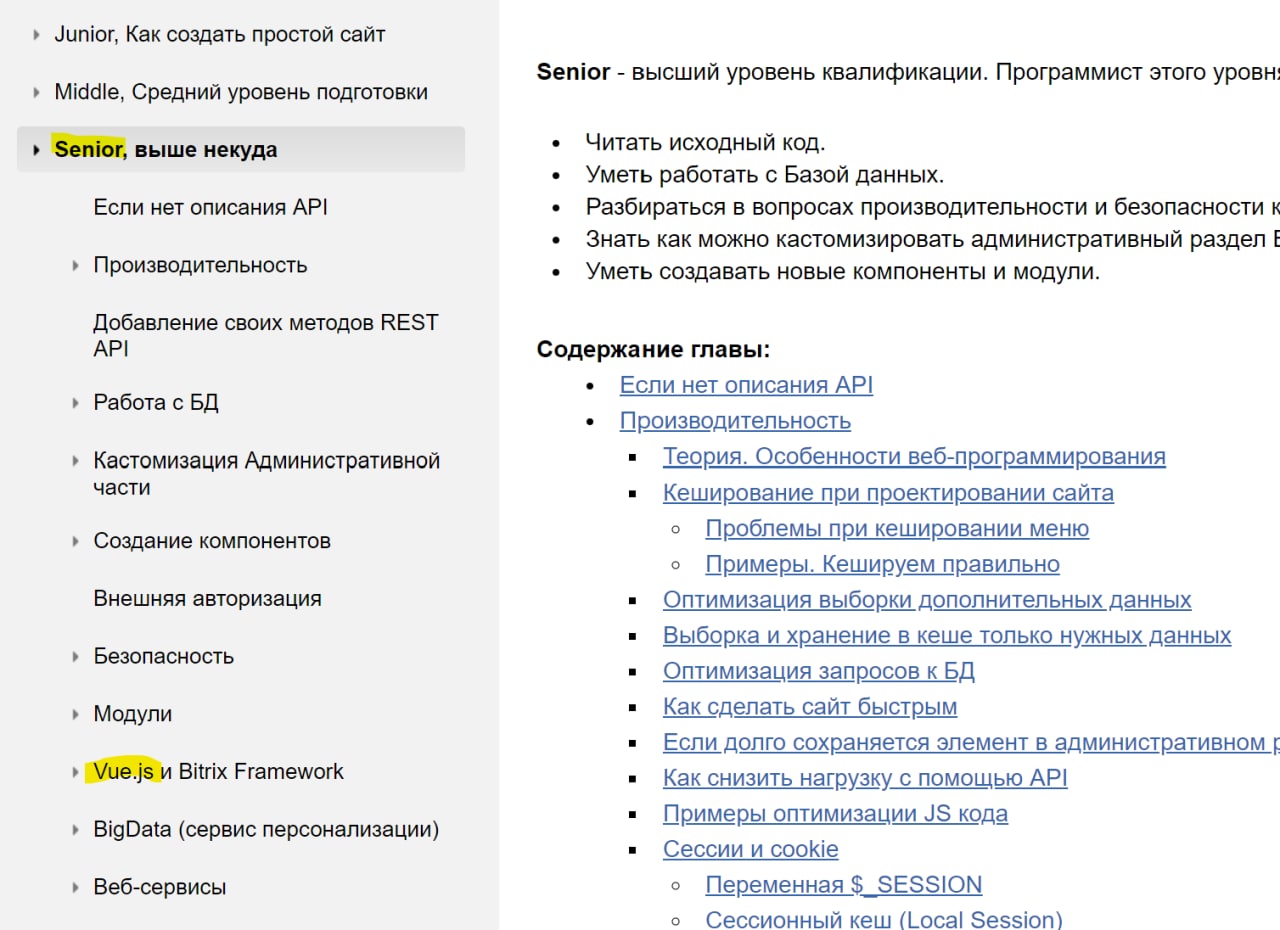Open Если нет описания API in sidebar
The height and width of the screenshot is (930, 1280).
click(210, 207)
